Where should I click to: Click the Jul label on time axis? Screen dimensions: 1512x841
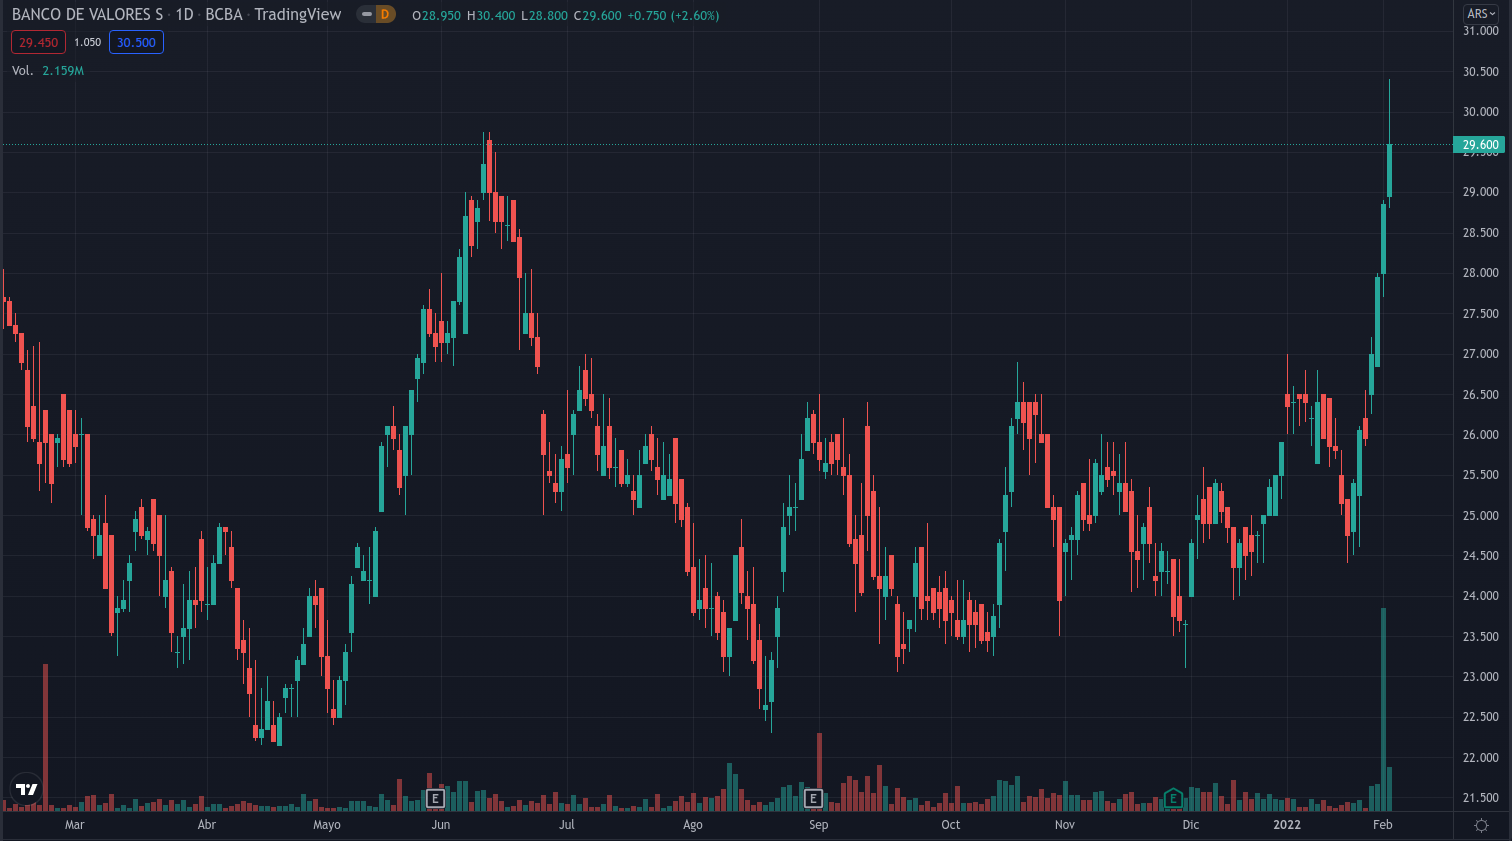(x=567, y=825)
